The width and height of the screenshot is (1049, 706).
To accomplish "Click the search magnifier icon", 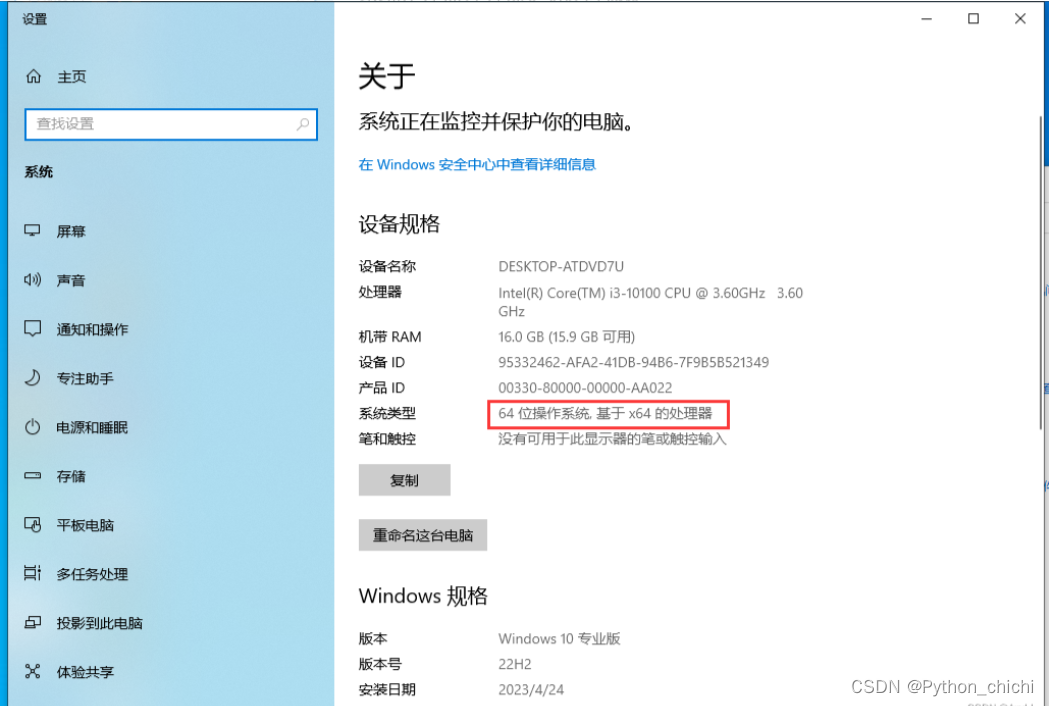I will point(303,124).
